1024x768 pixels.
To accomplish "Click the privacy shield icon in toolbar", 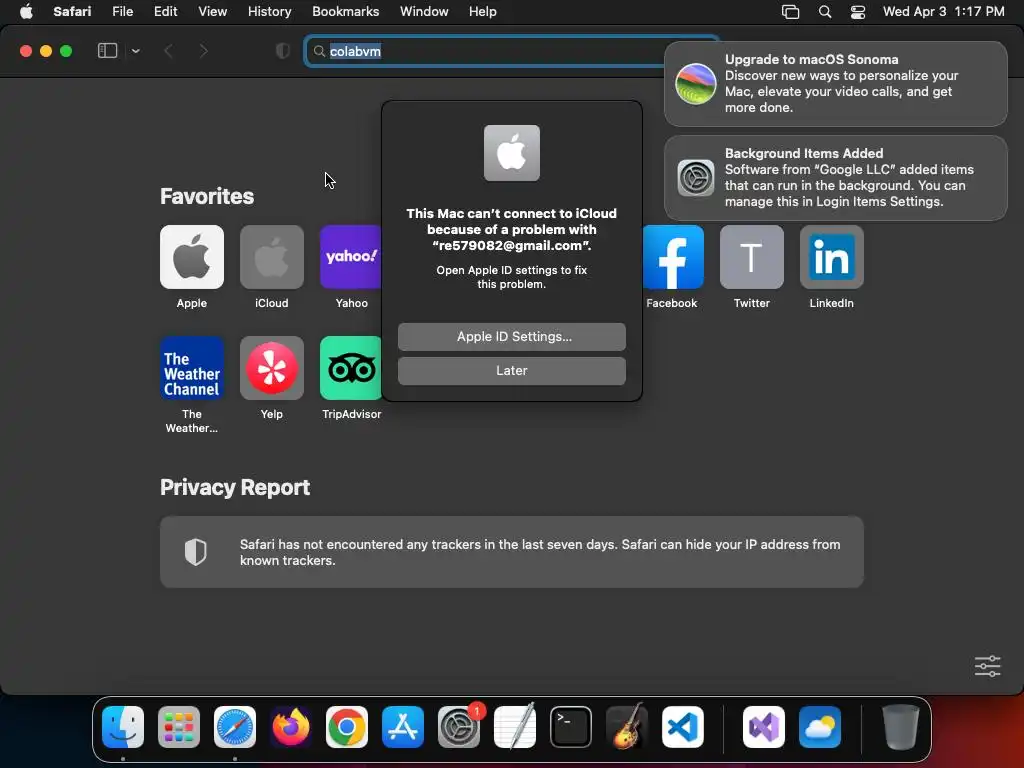I will click(x=283, y=51).
